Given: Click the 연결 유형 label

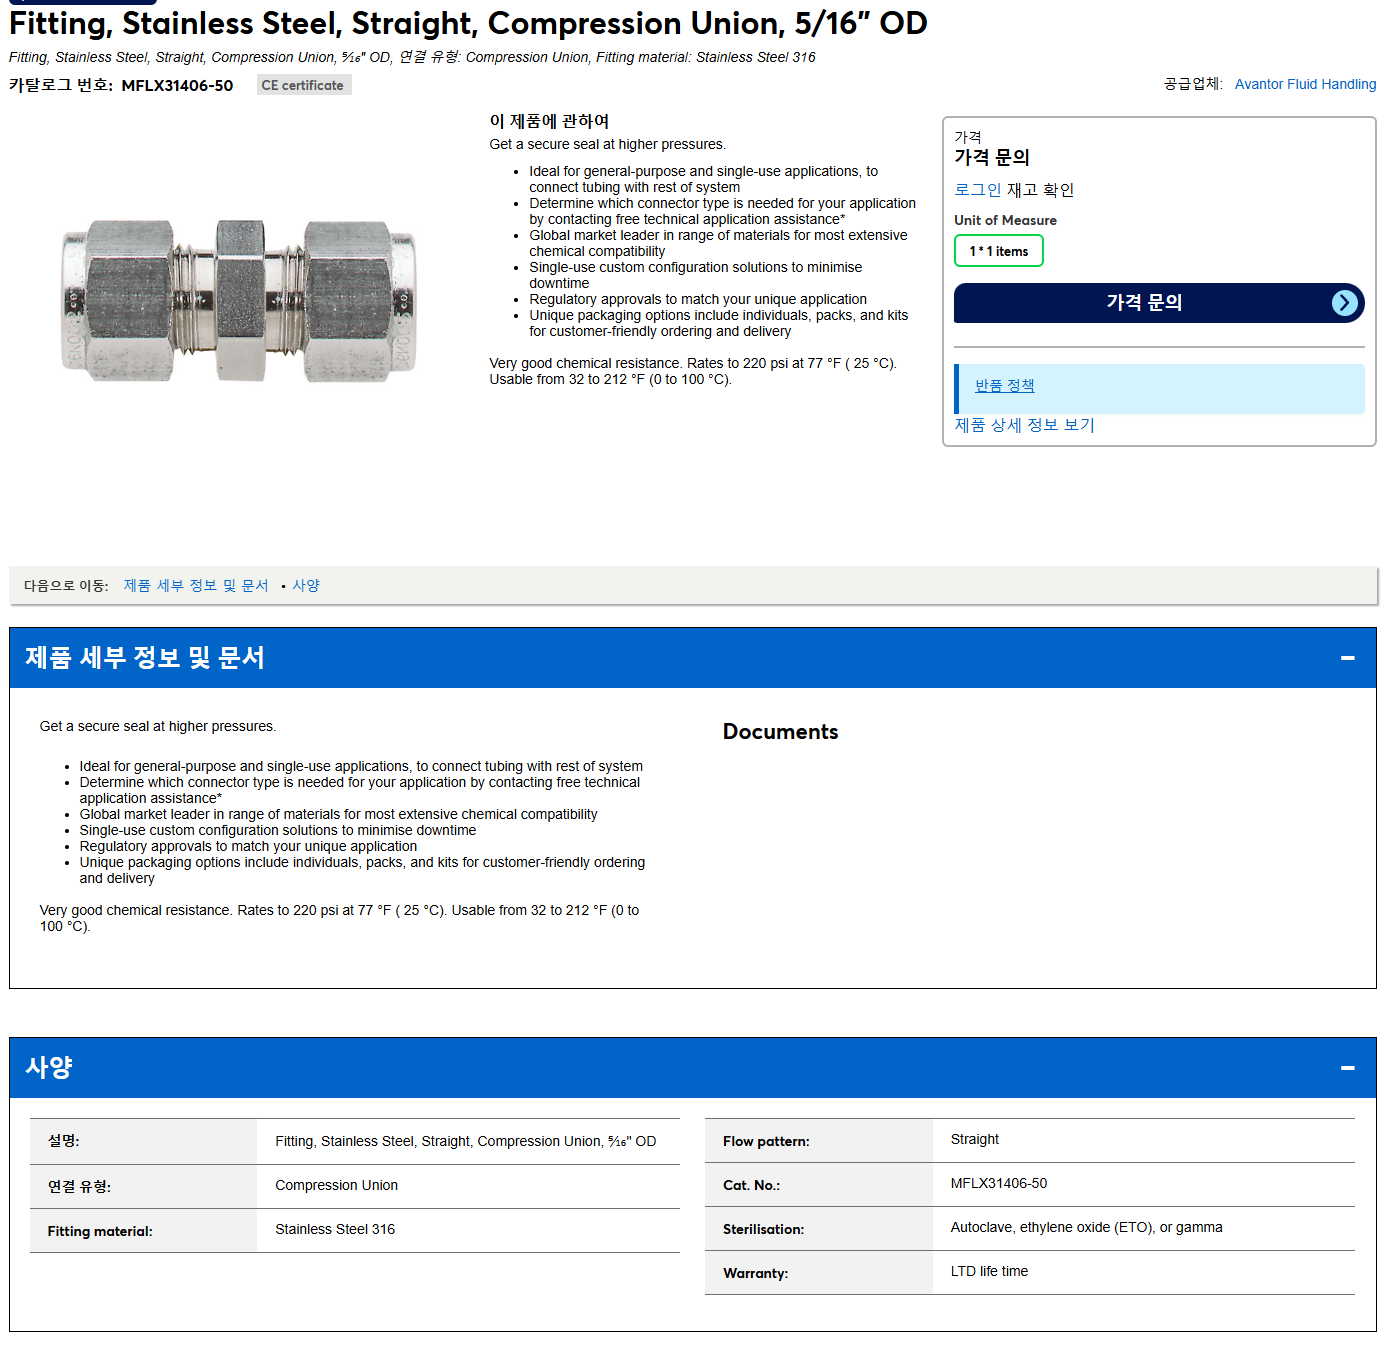Looking at the screenshot, I should 79,1186.
